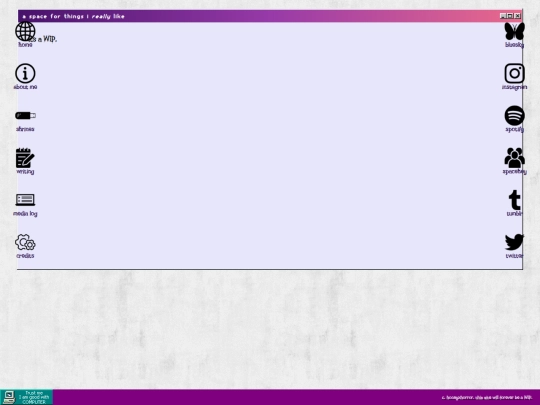Image resolution: width=540 pixels, height=405 pixels.
Task: Click the window title 'a space for things i really like'
Action: click(x=73, y=16)
